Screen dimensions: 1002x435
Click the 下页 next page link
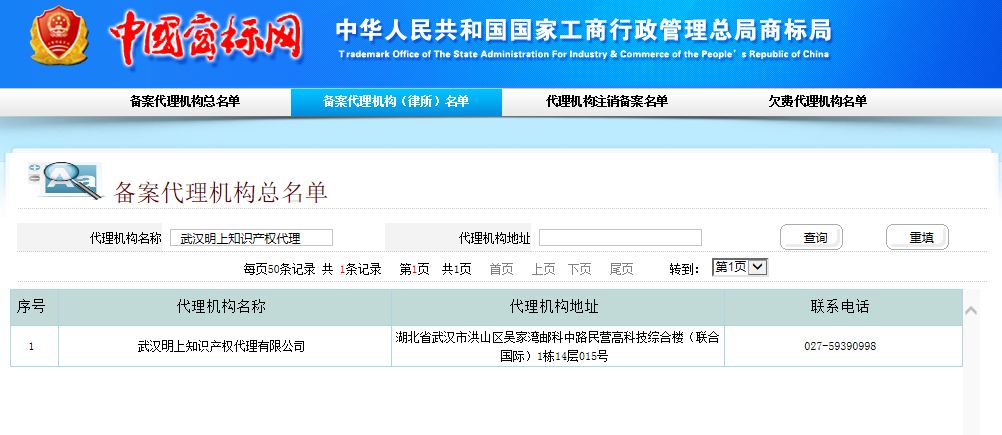580,269
